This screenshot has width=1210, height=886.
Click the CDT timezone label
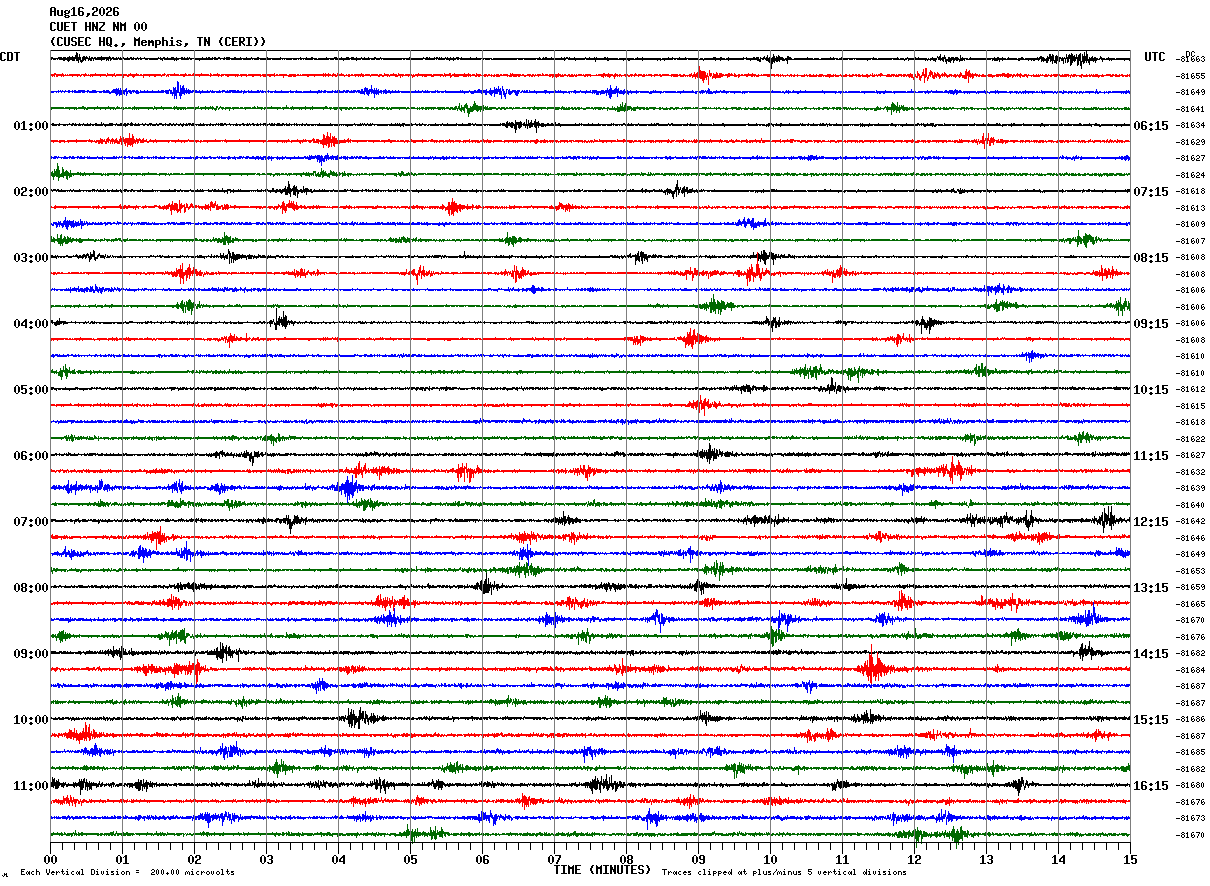[10, 57]
